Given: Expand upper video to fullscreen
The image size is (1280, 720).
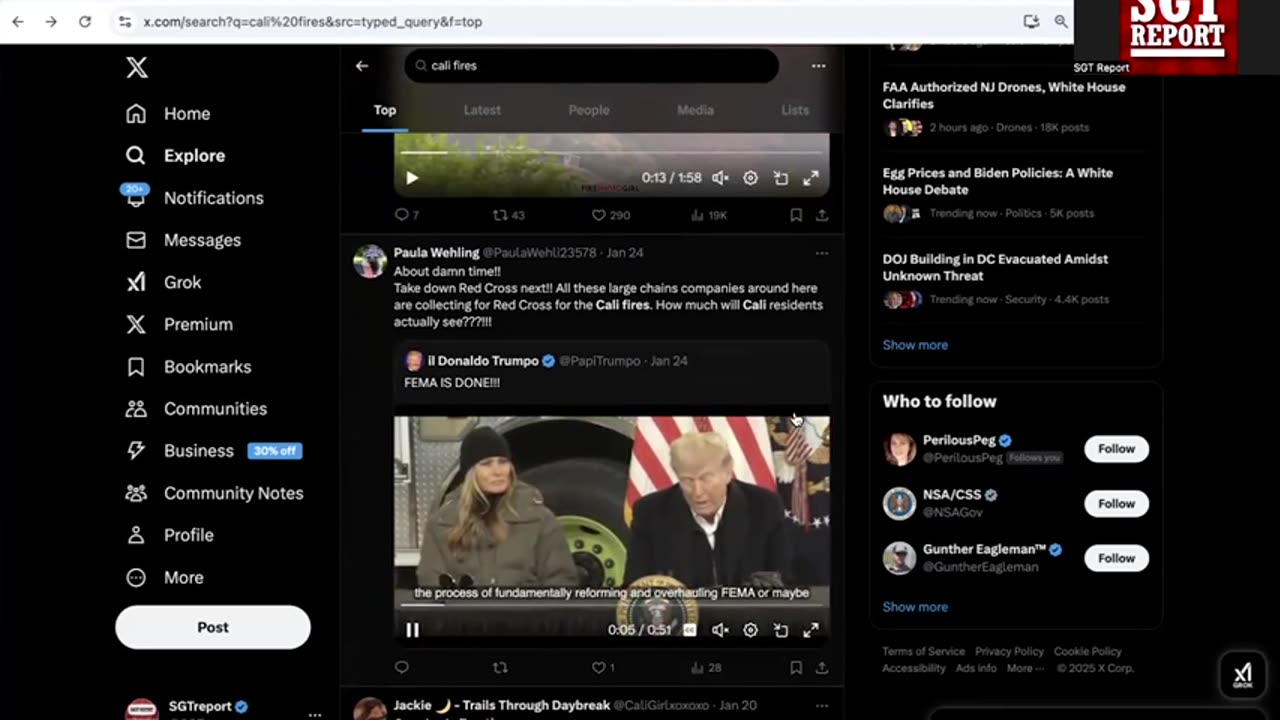Looking at the screenshot, I should 811,178.
